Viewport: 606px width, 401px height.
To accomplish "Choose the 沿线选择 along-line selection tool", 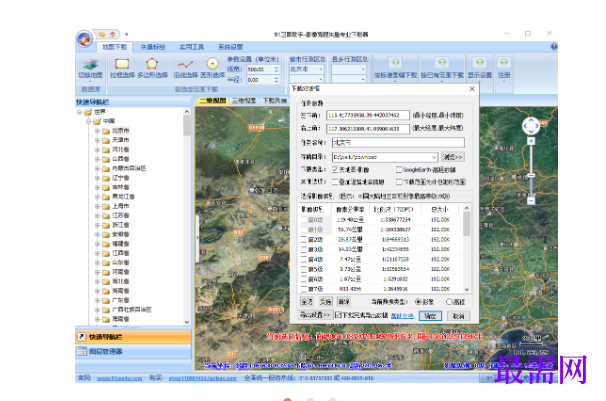I will (186, 69).
